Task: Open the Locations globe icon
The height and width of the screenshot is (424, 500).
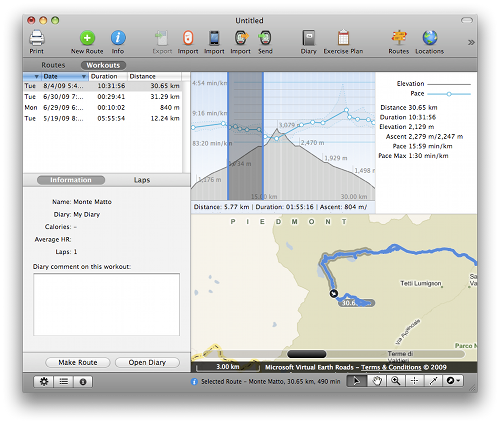Action: pyautogui.click(x=430, y=38)
